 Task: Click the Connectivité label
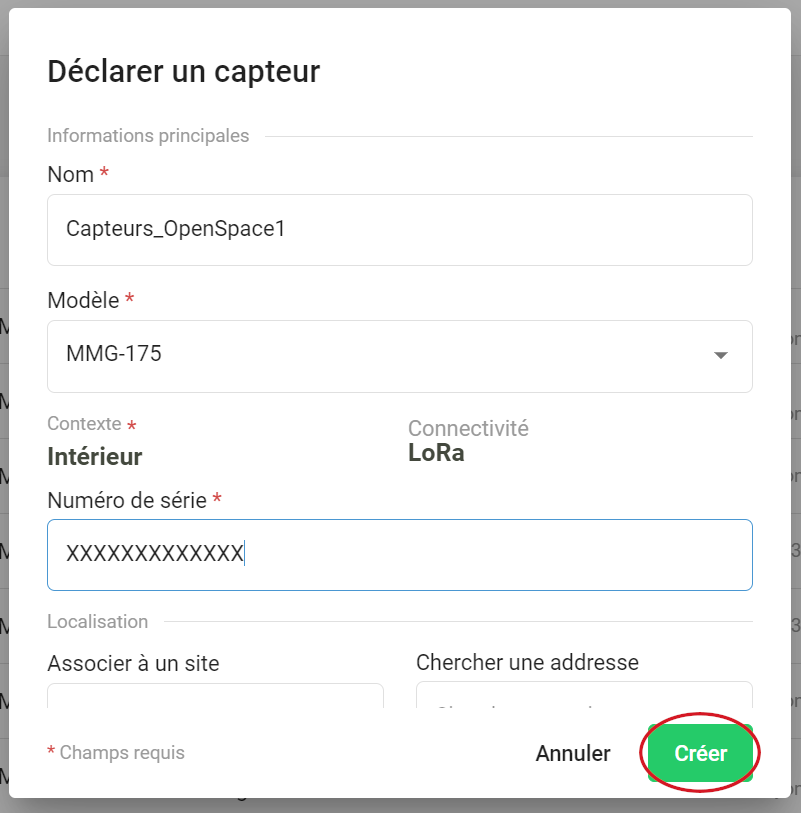[x=468, y=428]
